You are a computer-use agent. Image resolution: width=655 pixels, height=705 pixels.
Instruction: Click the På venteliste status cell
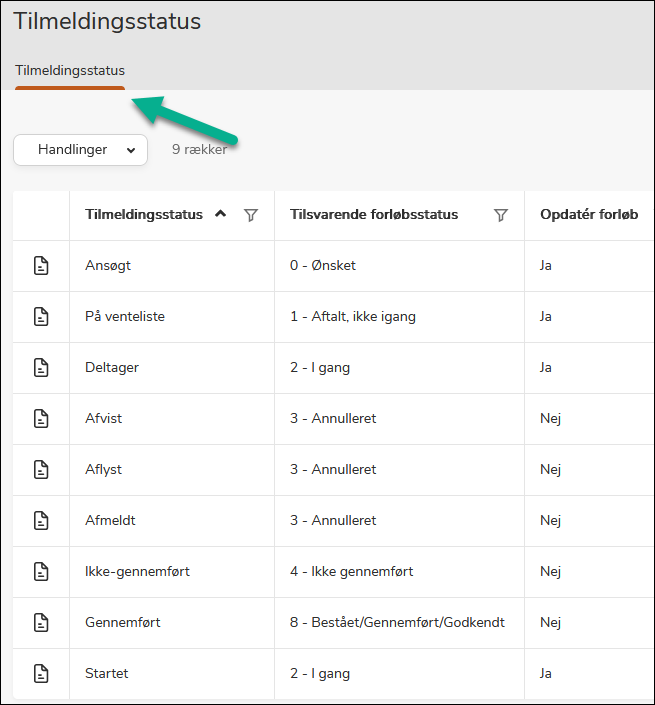tap(125, 317)
